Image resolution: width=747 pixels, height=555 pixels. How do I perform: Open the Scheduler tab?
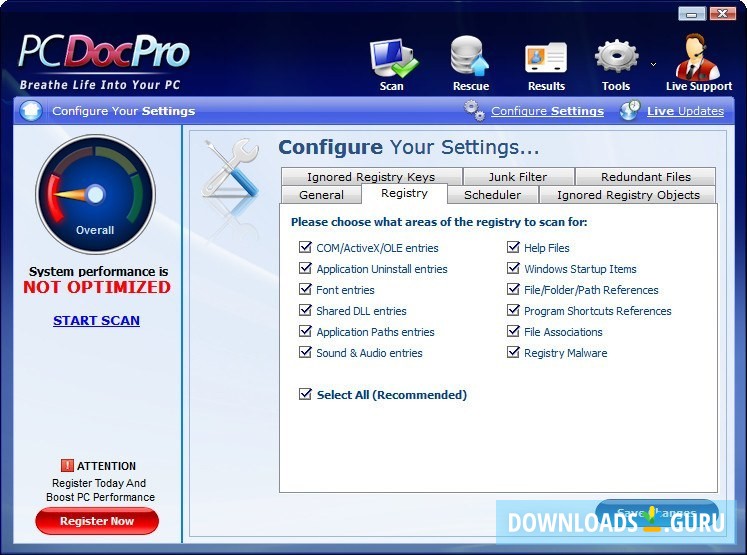(493, 195)
